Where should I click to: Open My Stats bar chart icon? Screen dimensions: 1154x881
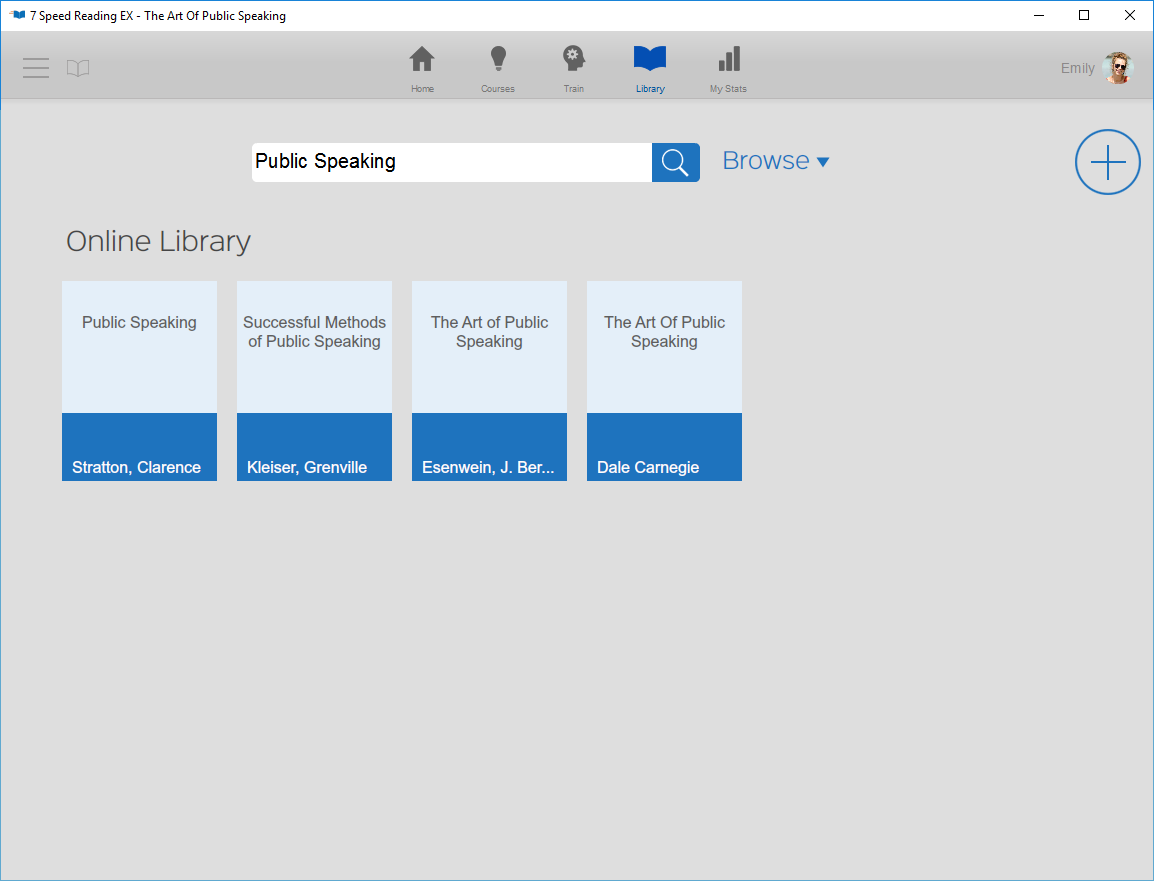tap(728, 61)
